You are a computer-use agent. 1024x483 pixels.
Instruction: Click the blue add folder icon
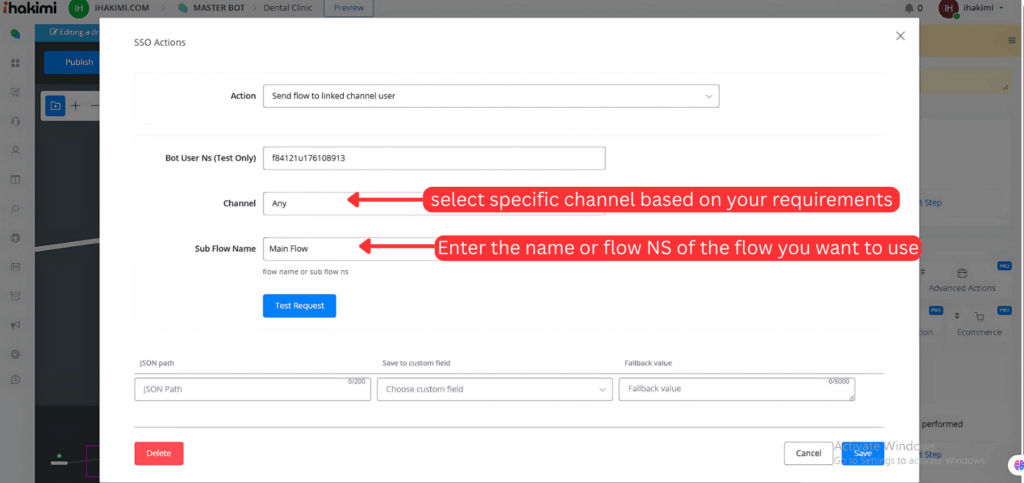[x=55, y=105]
